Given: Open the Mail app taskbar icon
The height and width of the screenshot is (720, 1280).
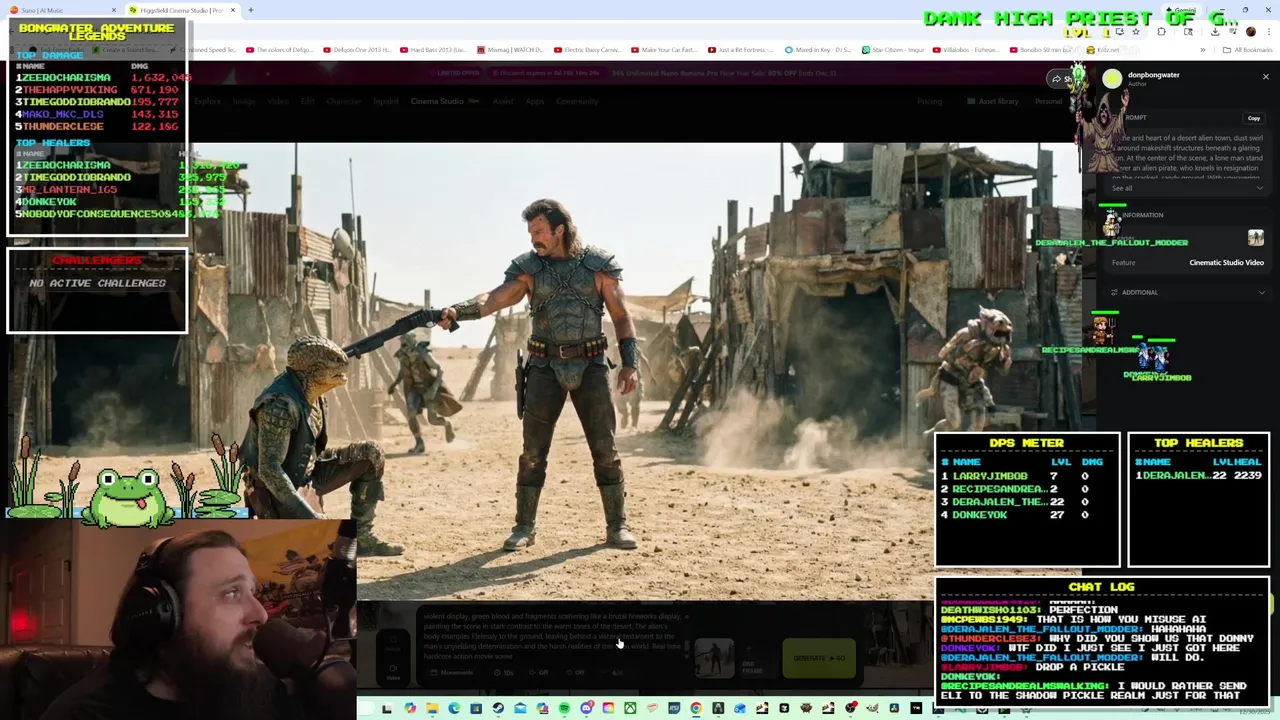Looking at the screenshot, I should (x=520, y=708).
